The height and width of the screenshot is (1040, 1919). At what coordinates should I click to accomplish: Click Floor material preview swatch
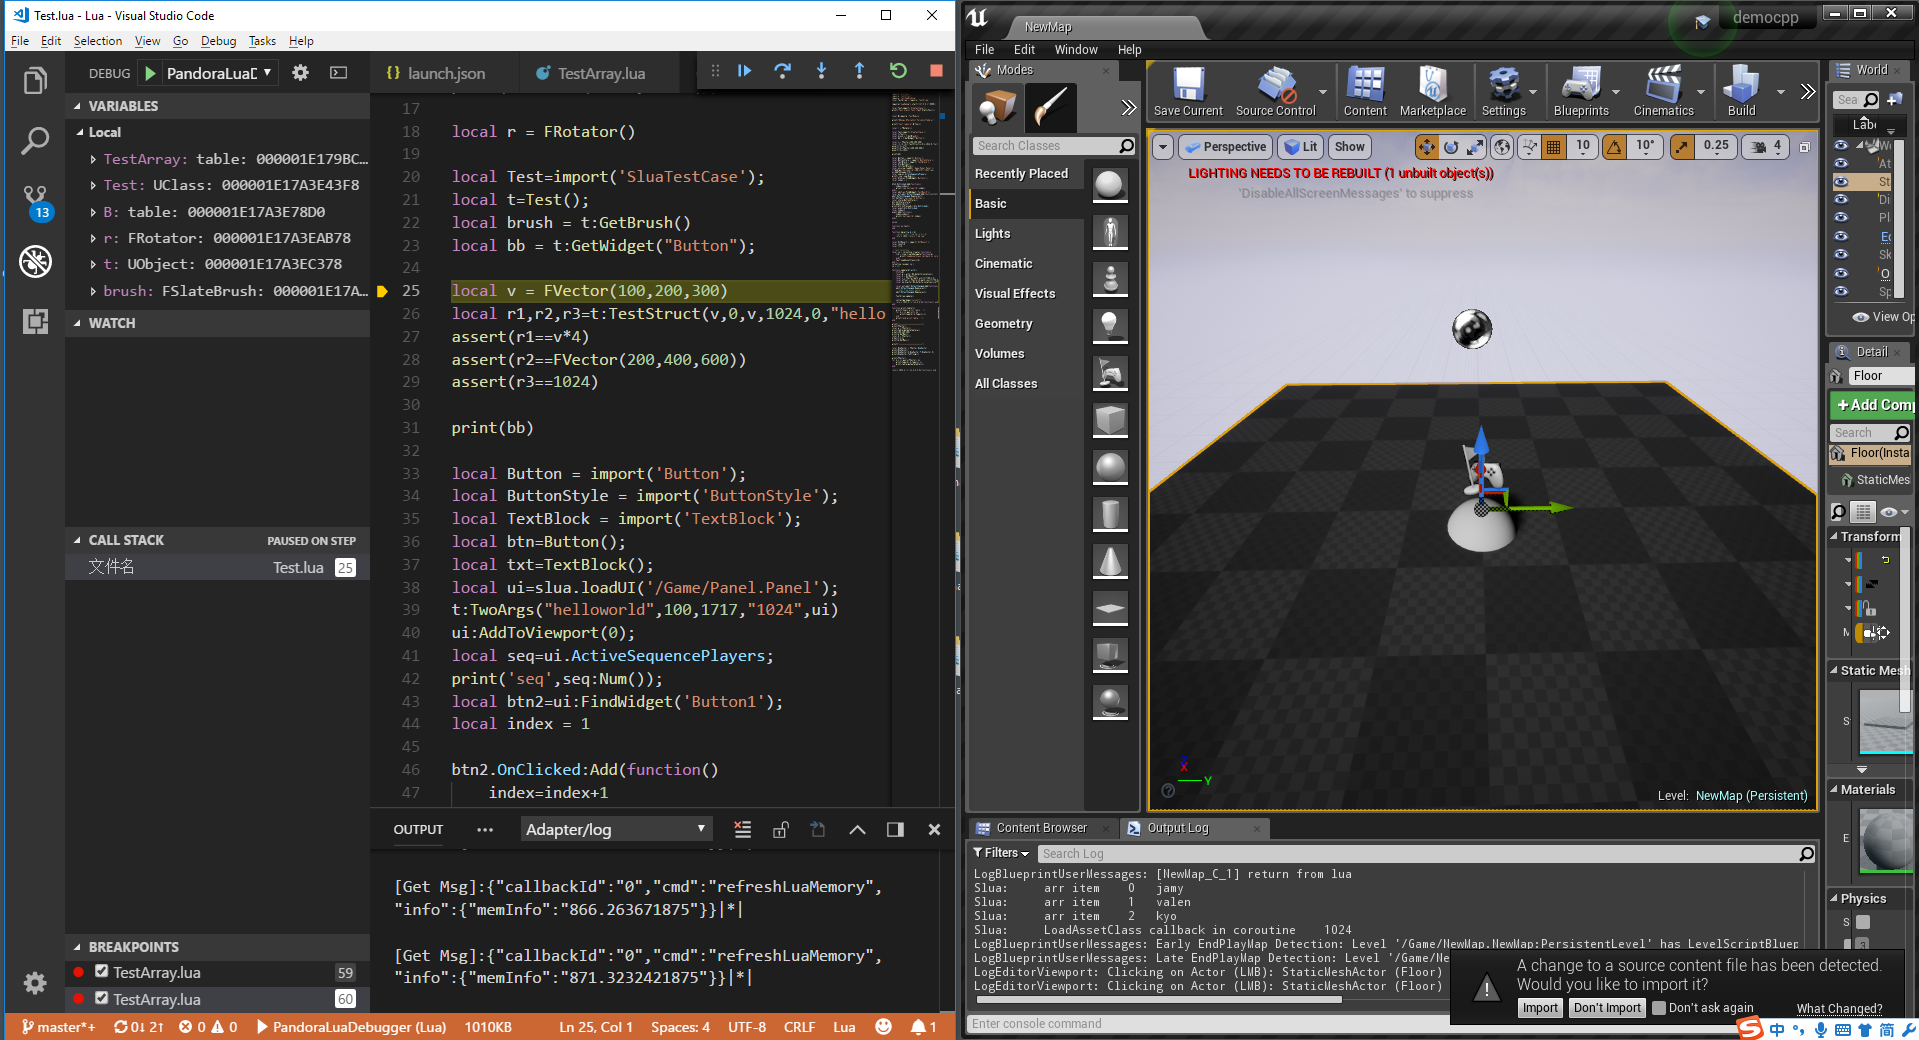pos(1886,841)
